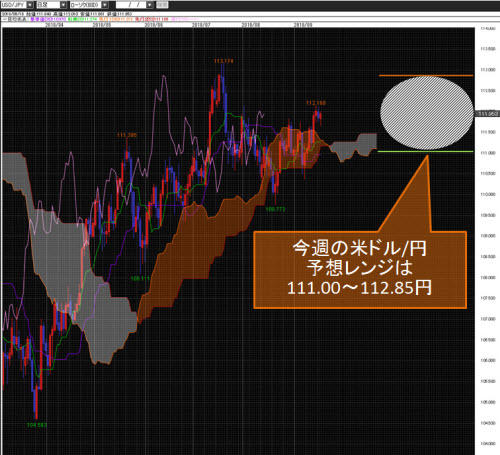Click the current price tag on price axis

(488, 114)
